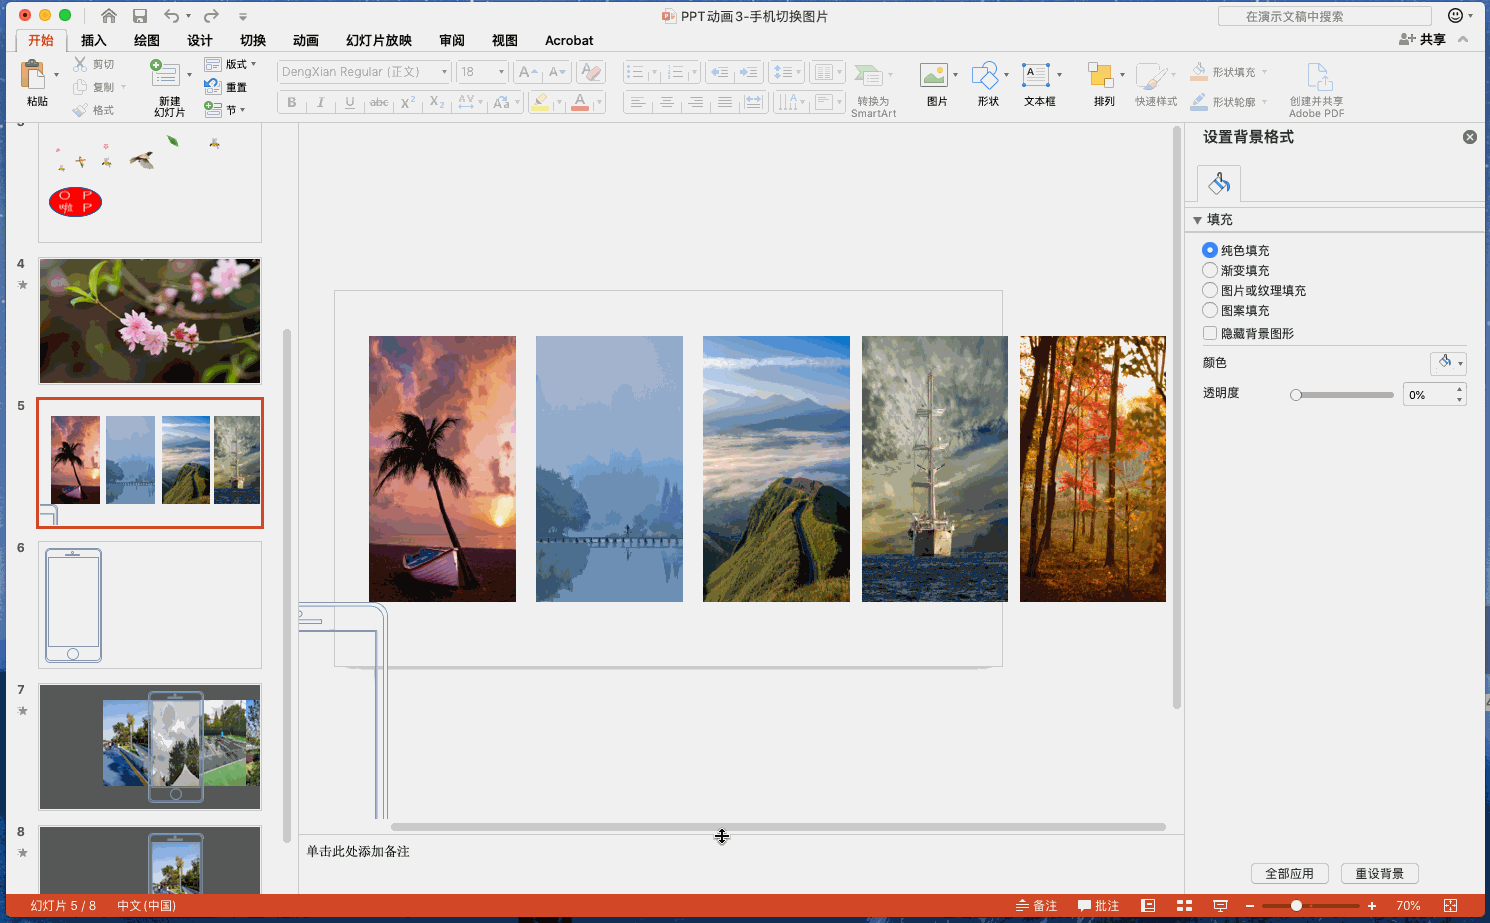Screen dimensions: 1490x923
Task: Toggle Underline formatting
Action: [349, 102]
